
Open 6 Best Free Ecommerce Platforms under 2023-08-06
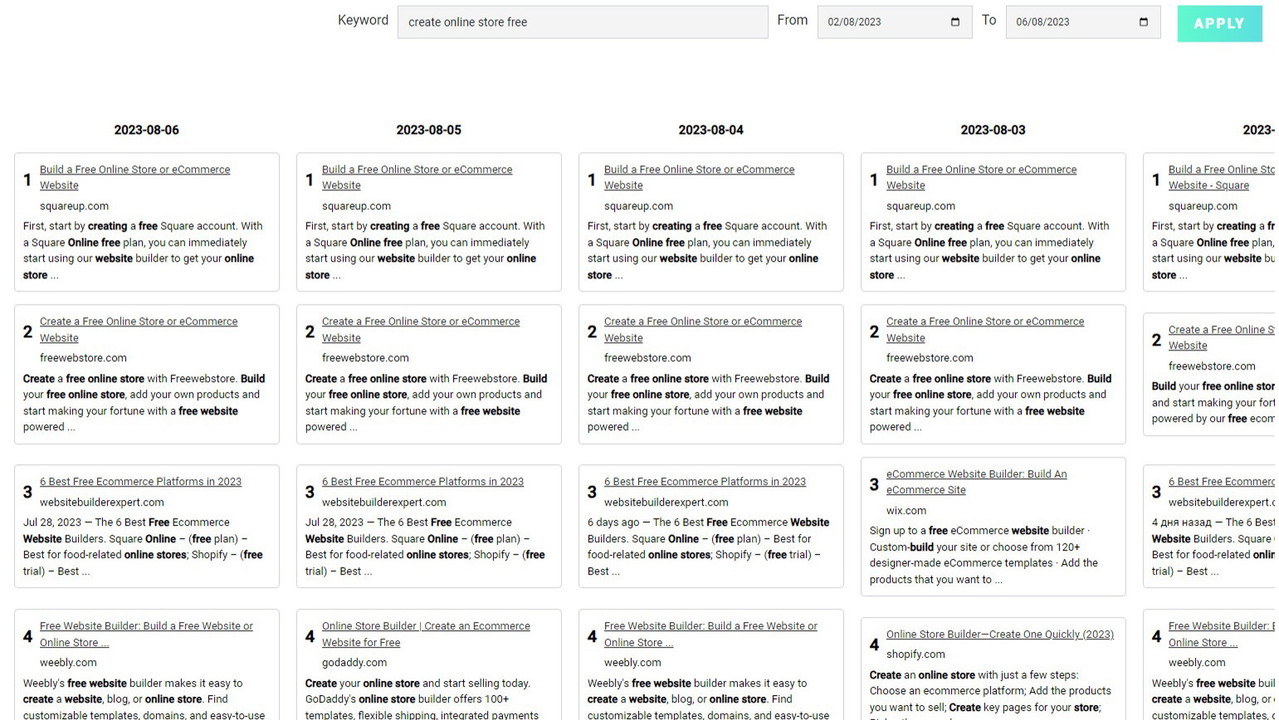[x=140, y=482]
